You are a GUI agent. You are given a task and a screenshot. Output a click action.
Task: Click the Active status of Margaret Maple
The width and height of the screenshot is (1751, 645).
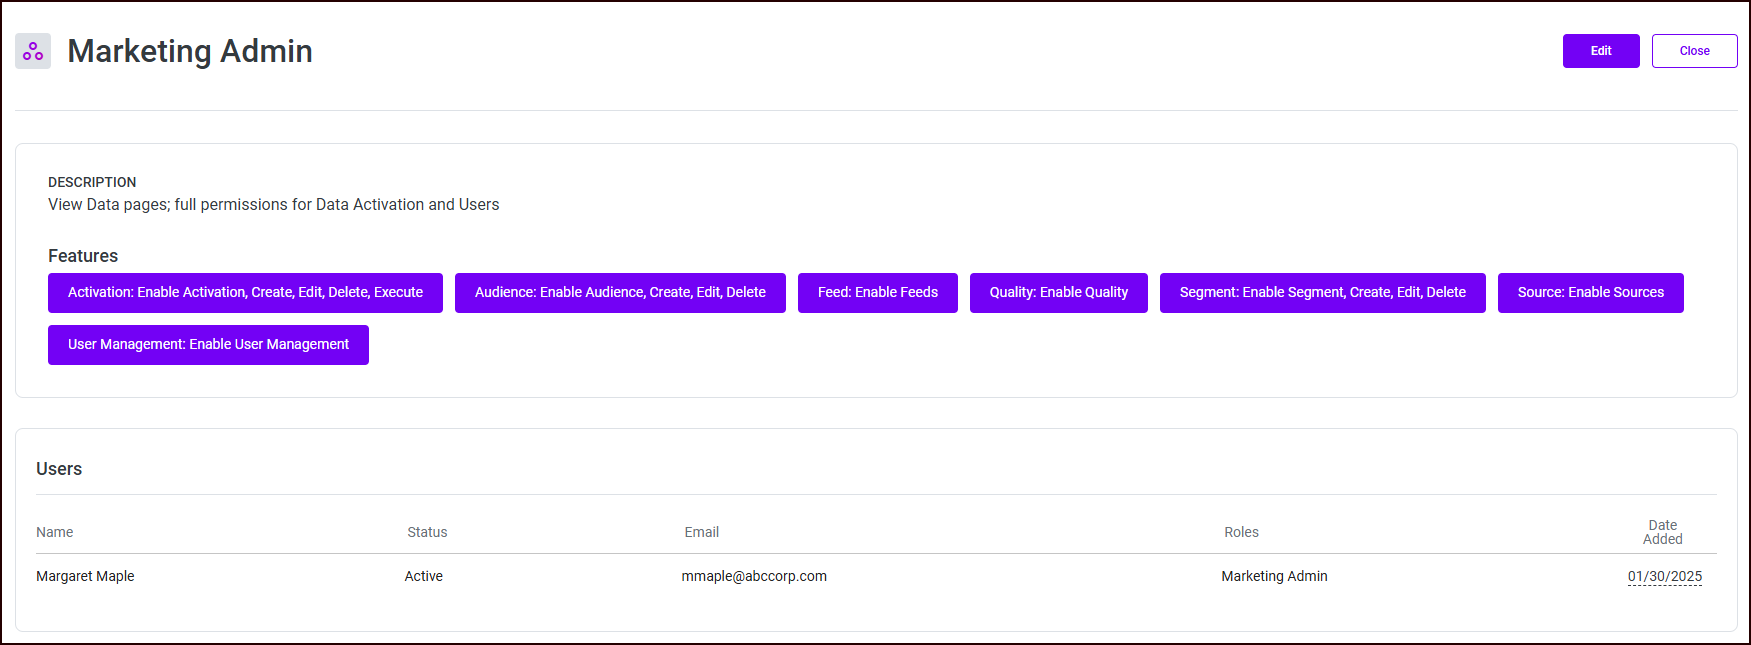(423, 576)
